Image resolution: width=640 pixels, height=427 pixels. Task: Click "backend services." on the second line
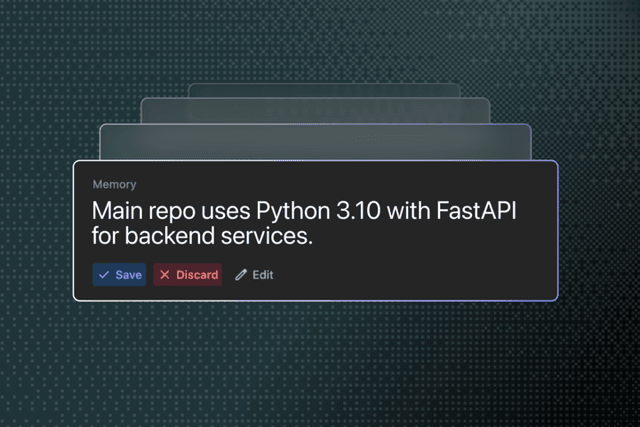[x=220, y=239]
